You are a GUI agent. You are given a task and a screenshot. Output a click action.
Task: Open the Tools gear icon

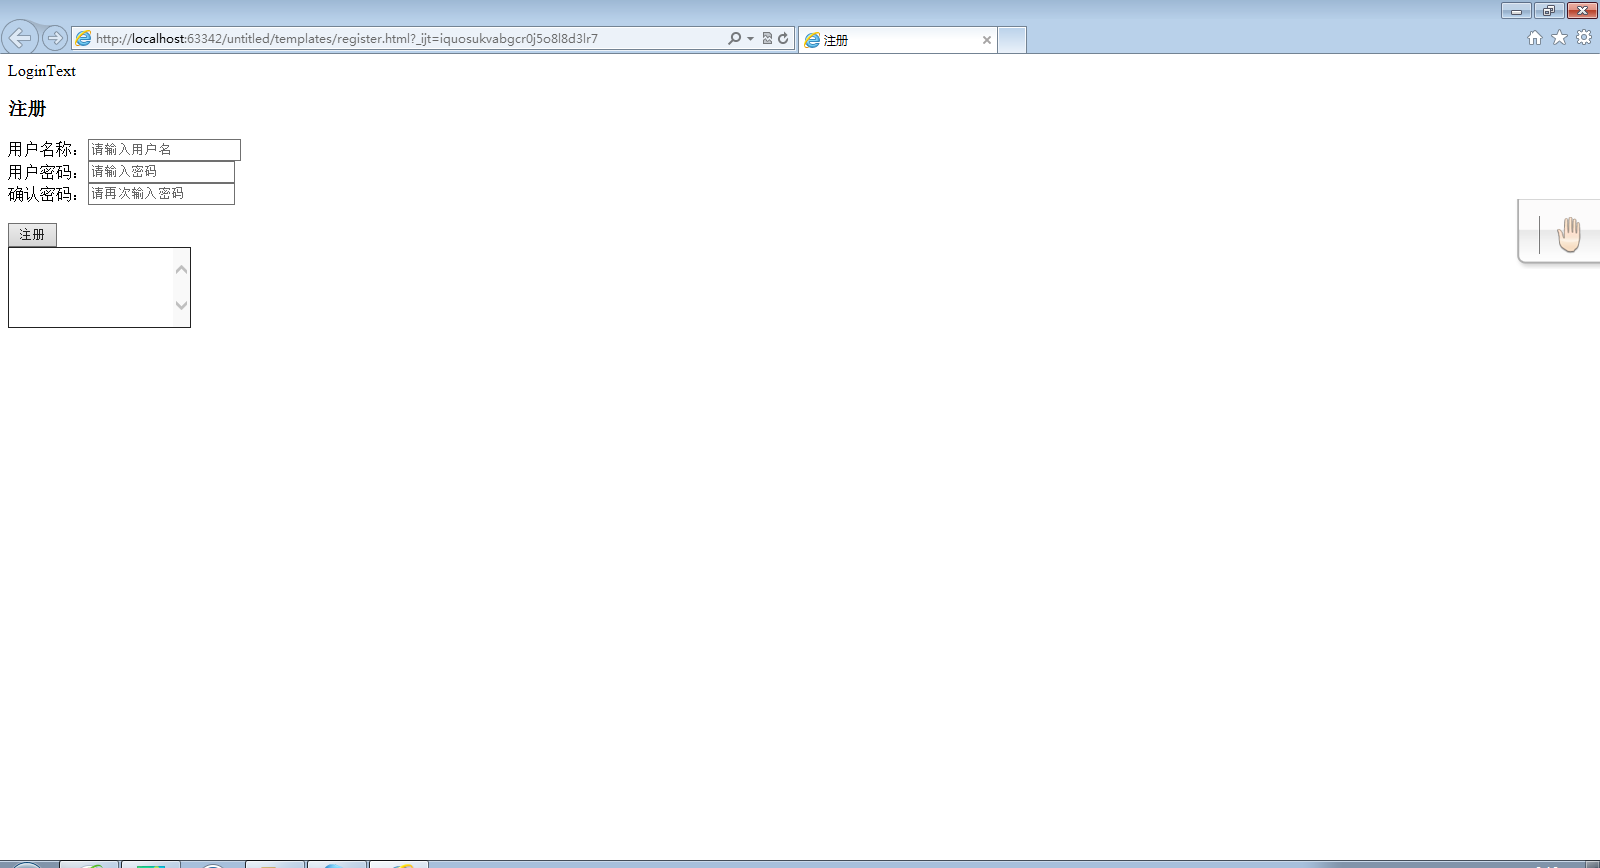[x=1584, y=38]
